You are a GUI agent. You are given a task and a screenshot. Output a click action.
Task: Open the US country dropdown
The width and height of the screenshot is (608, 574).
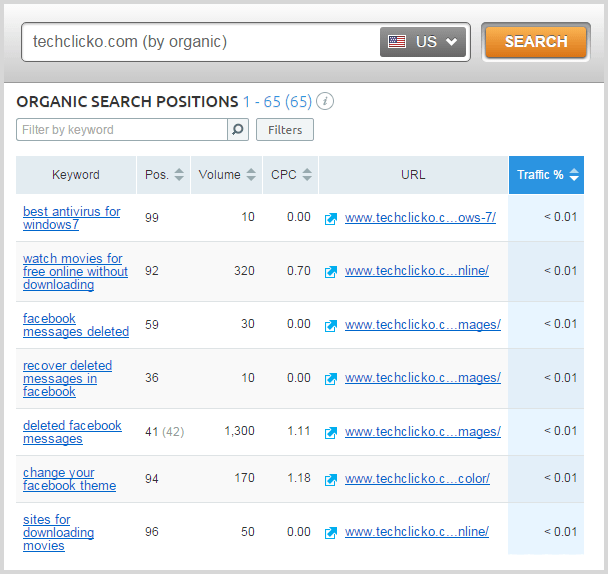[x=423, y=42]
